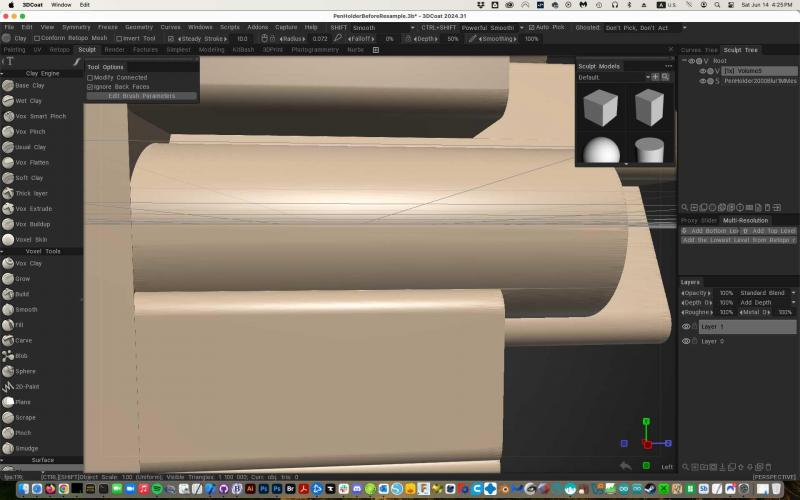800x500 pixels.
Task: Expand the Ghosted Don't Pick dropdown
Action: pyautogui.click(x=636, y=28)
